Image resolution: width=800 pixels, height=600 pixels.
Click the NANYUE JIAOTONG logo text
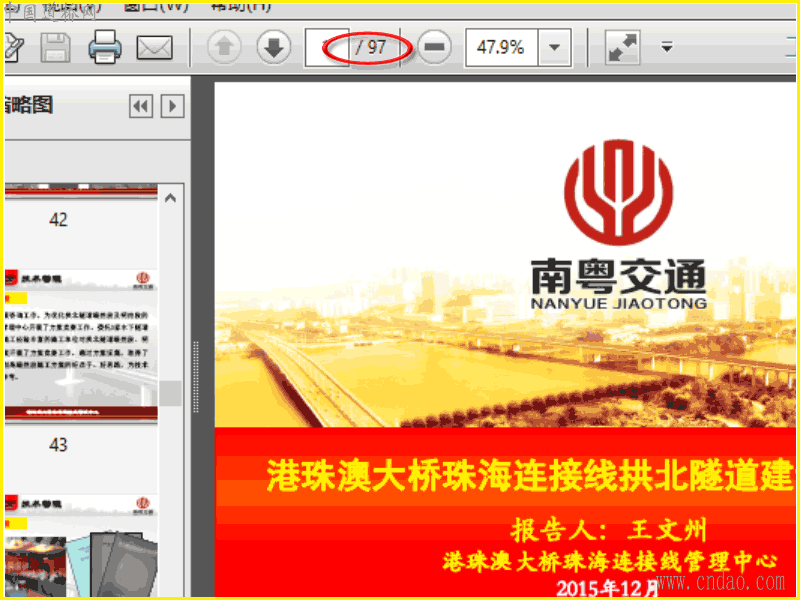618,303
